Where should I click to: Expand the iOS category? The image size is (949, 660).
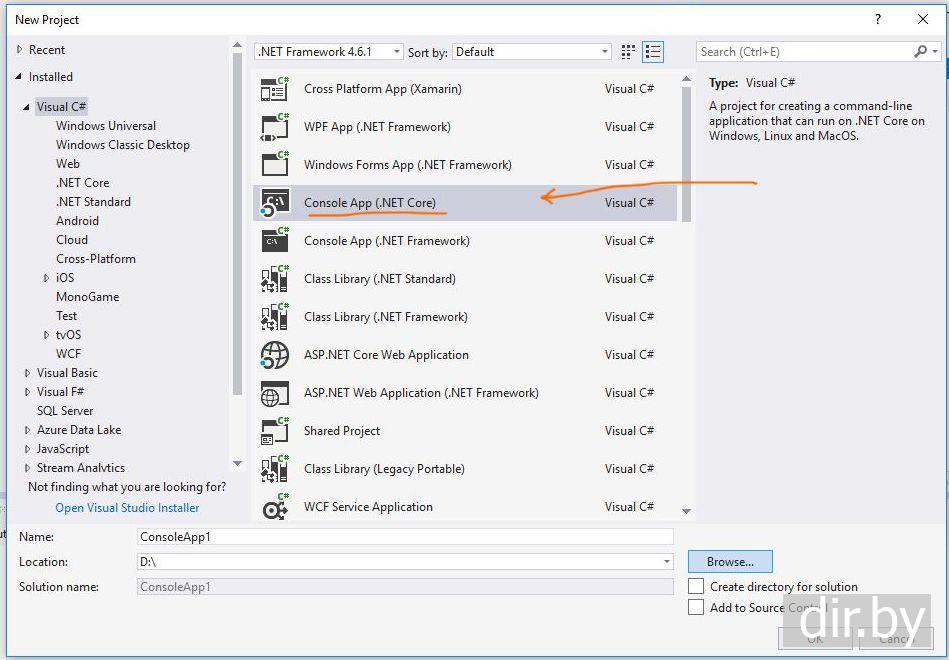(x=47, y=278)
